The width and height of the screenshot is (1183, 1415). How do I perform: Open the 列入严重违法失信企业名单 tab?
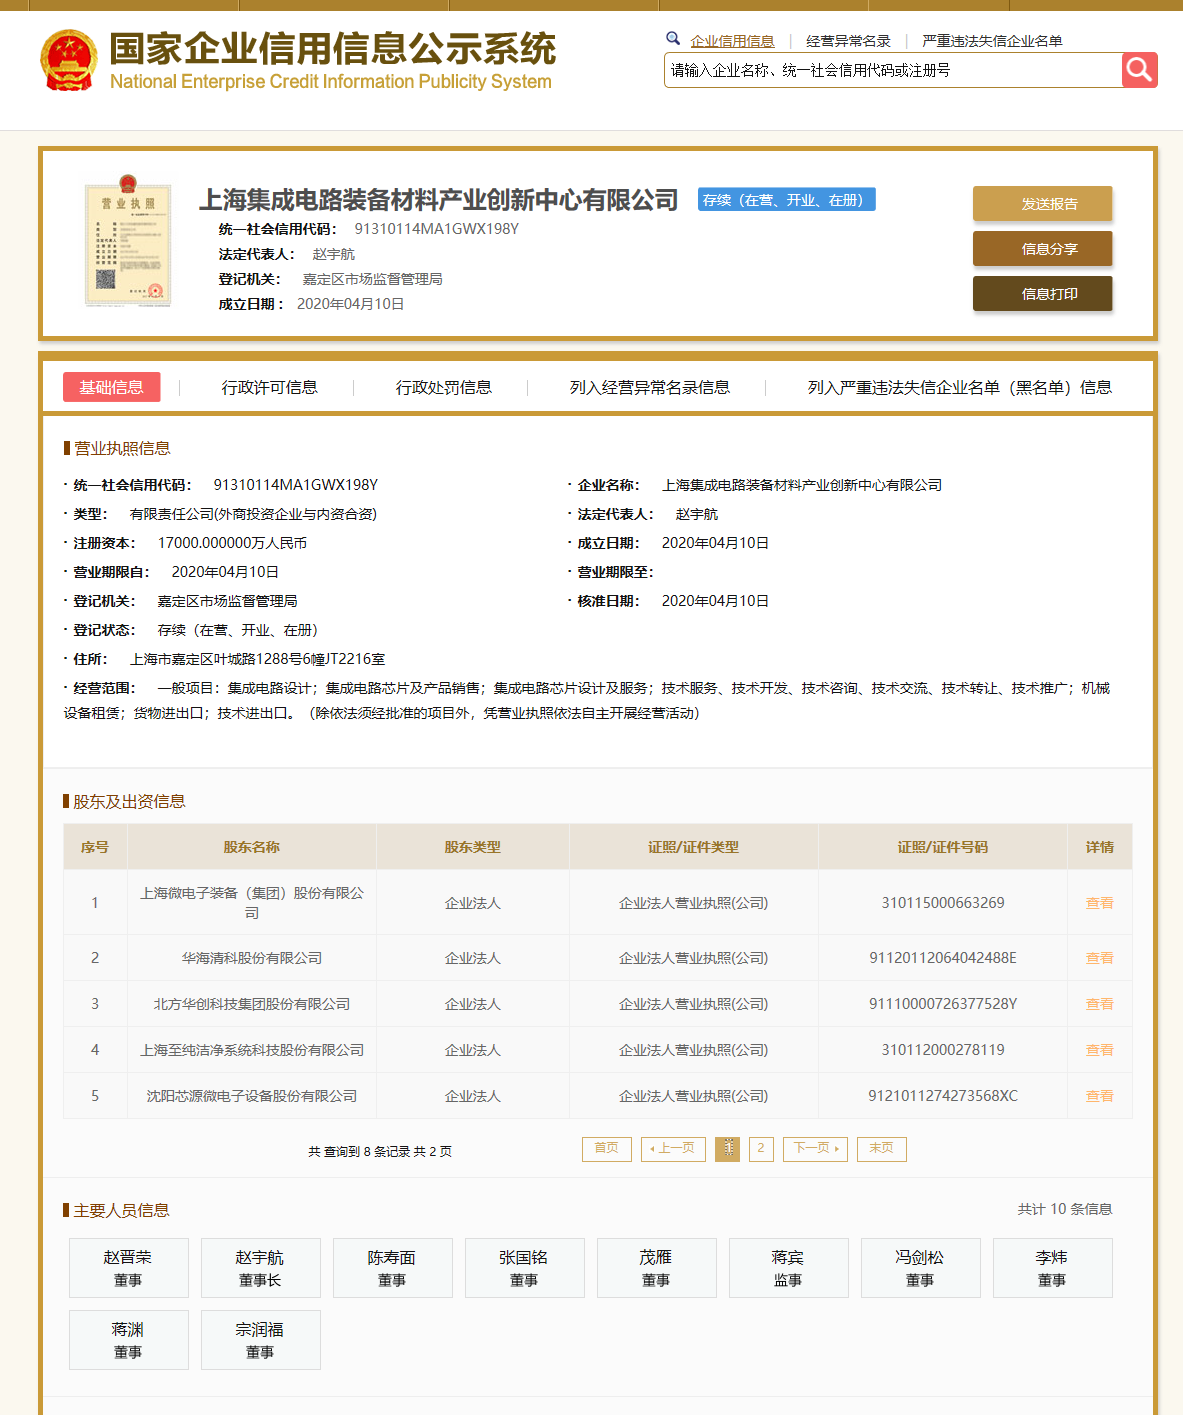pyautogui.click(x=959, y=388)
